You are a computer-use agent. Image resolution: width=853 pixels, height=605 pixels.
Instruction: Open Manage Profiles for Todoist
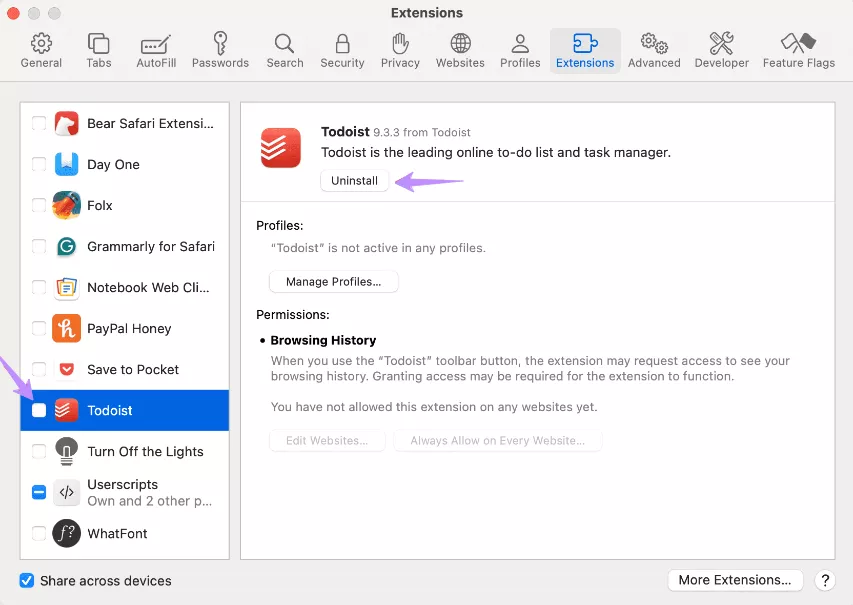point(333,282)
